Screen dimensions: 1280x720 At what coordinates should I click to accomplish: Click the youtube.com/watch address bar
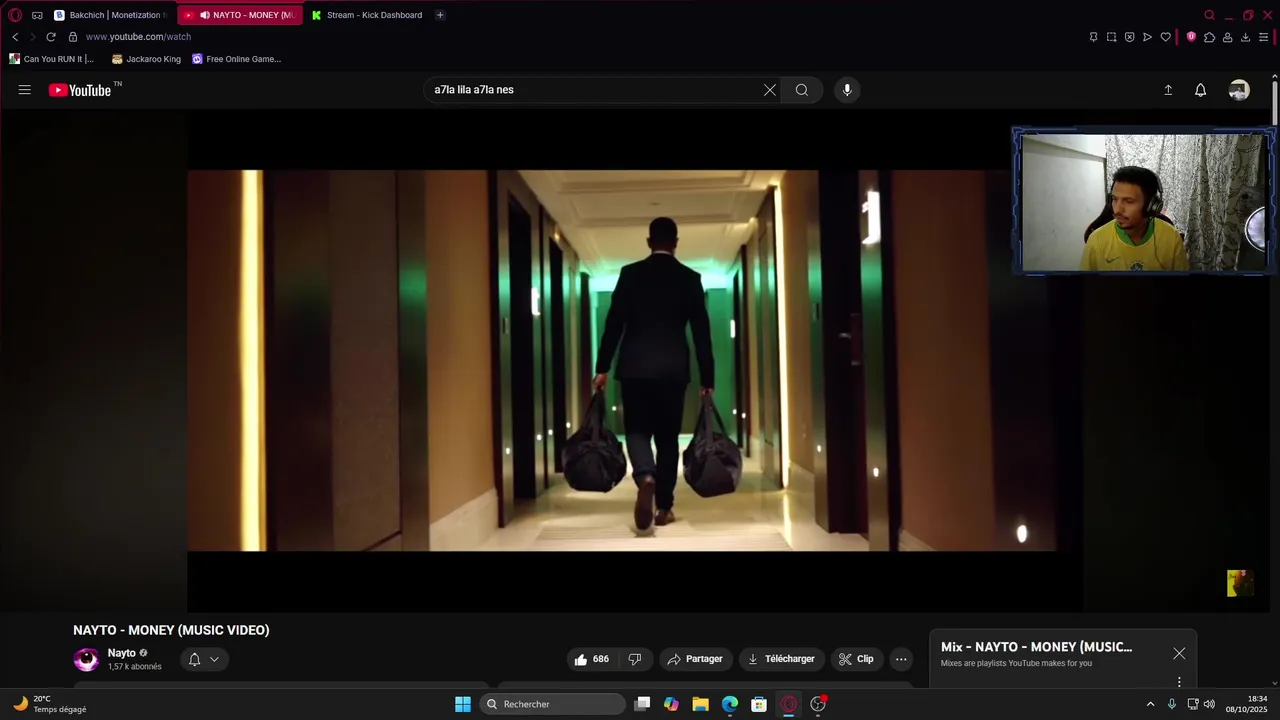[x=138, y=37]
